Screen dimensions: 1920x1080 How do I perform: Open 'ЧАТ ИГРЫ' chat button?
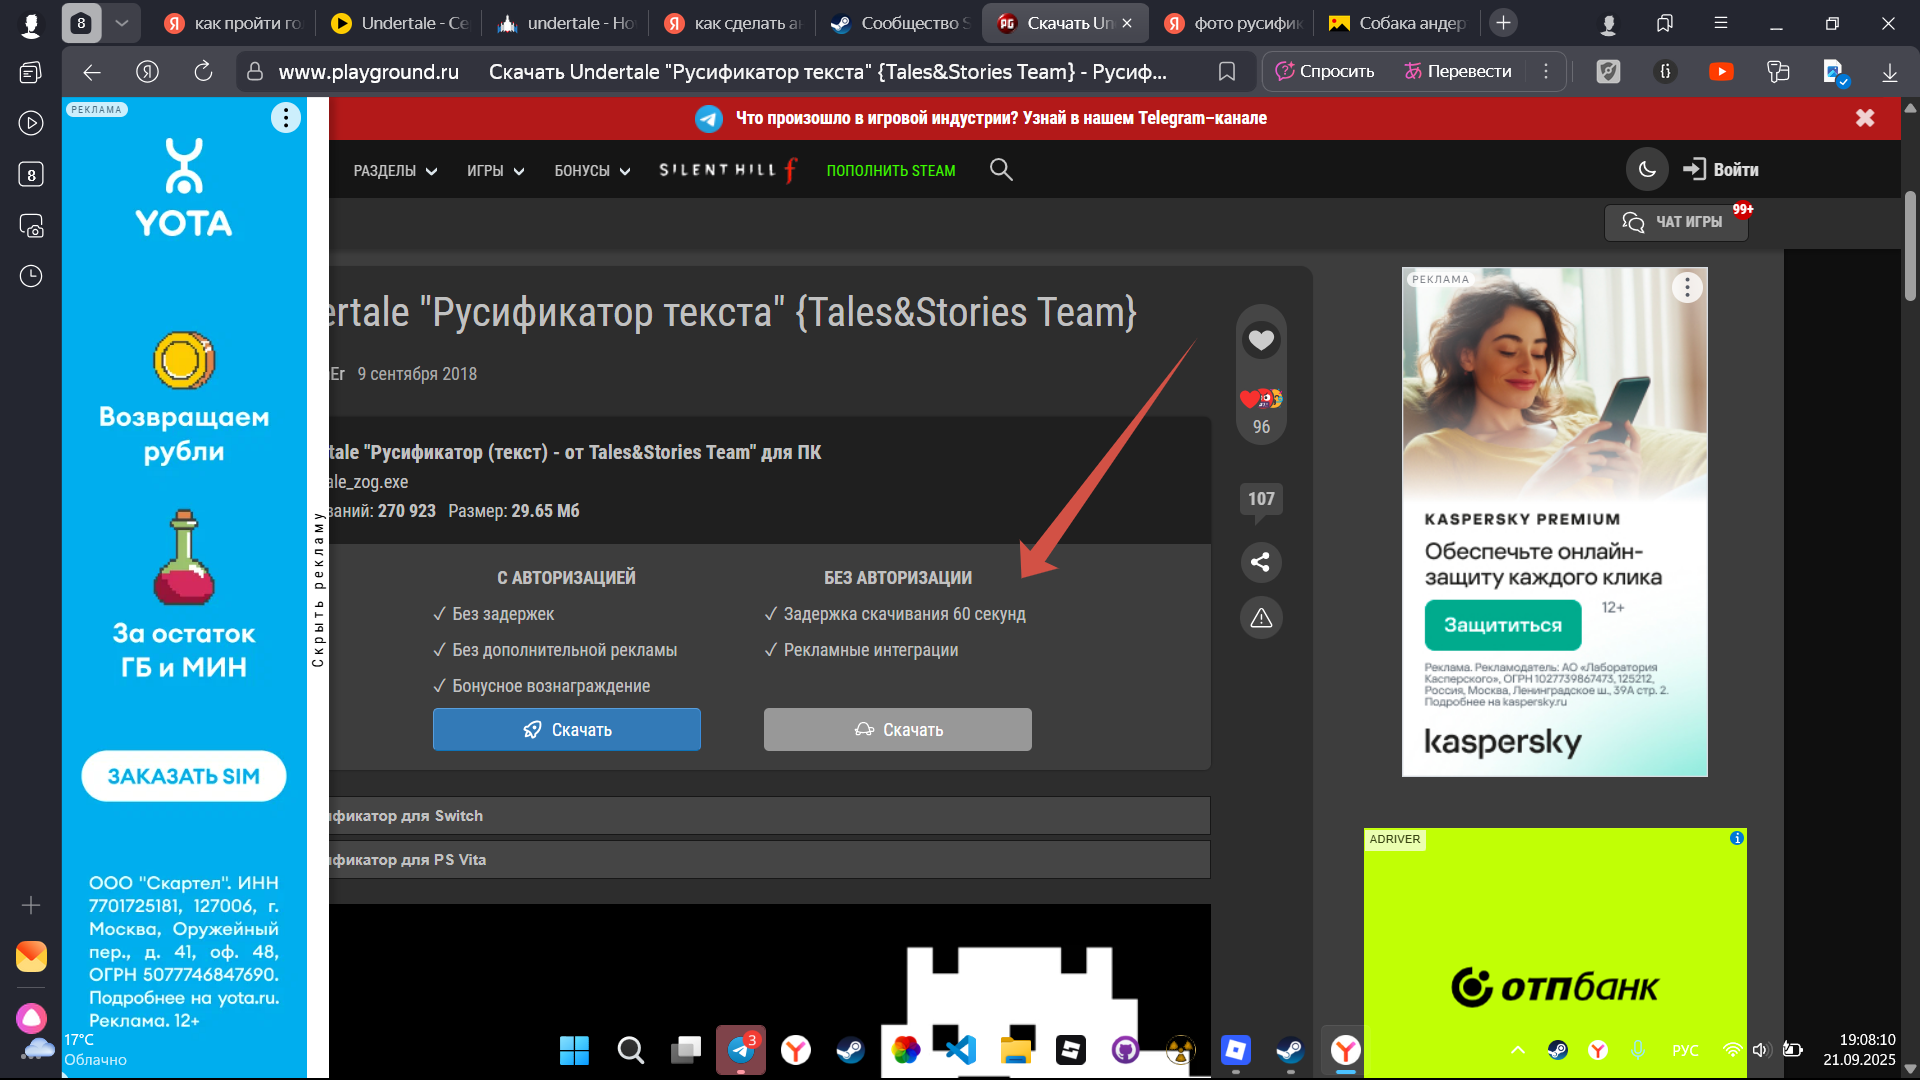pyautogui.click(x=1677, y=222)
